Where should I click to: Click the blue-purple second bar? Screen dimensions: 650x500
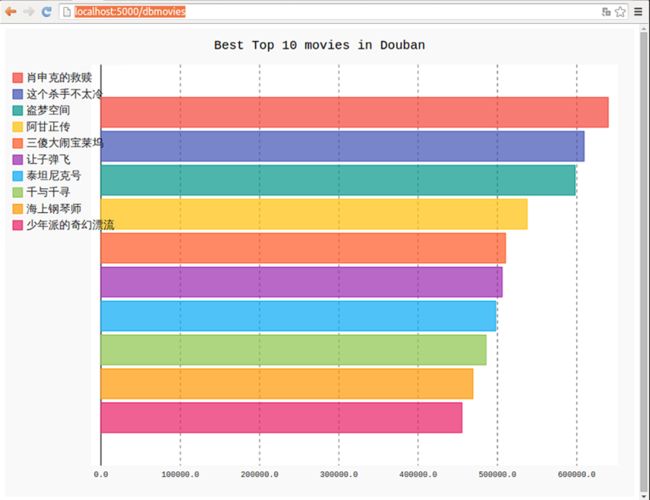click(342, 146)
